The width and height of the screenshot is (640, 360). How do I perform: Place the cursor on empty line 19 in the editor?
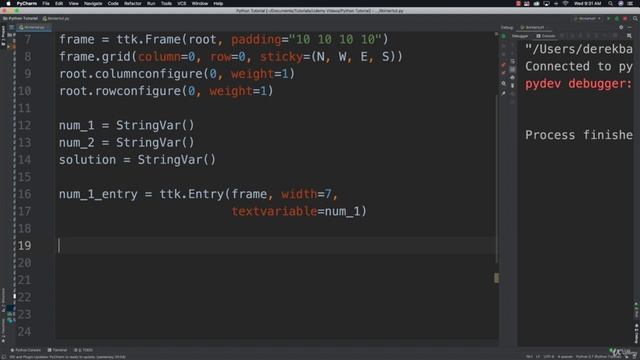tap(277, 245)
